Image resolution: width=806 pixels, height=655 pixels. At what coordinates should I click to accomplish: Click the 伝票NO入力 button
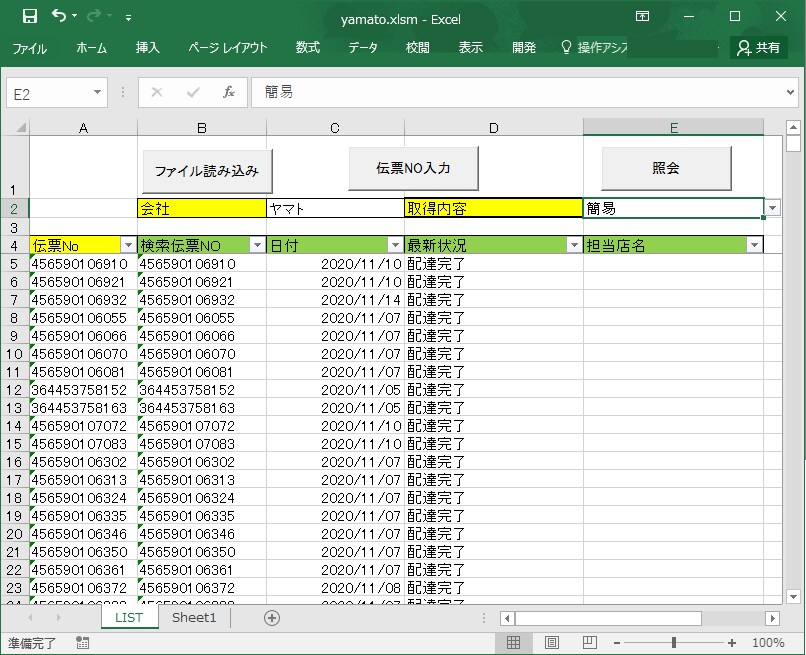point(413,168)
